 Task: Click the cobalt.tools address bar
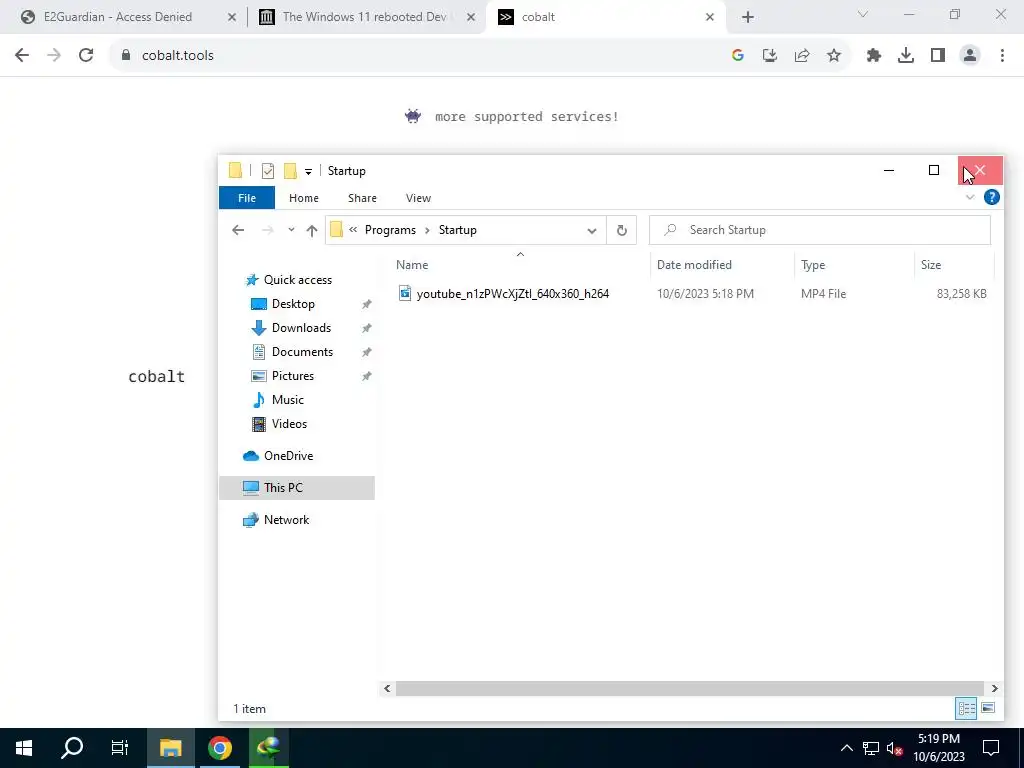(x=418, y=56)
